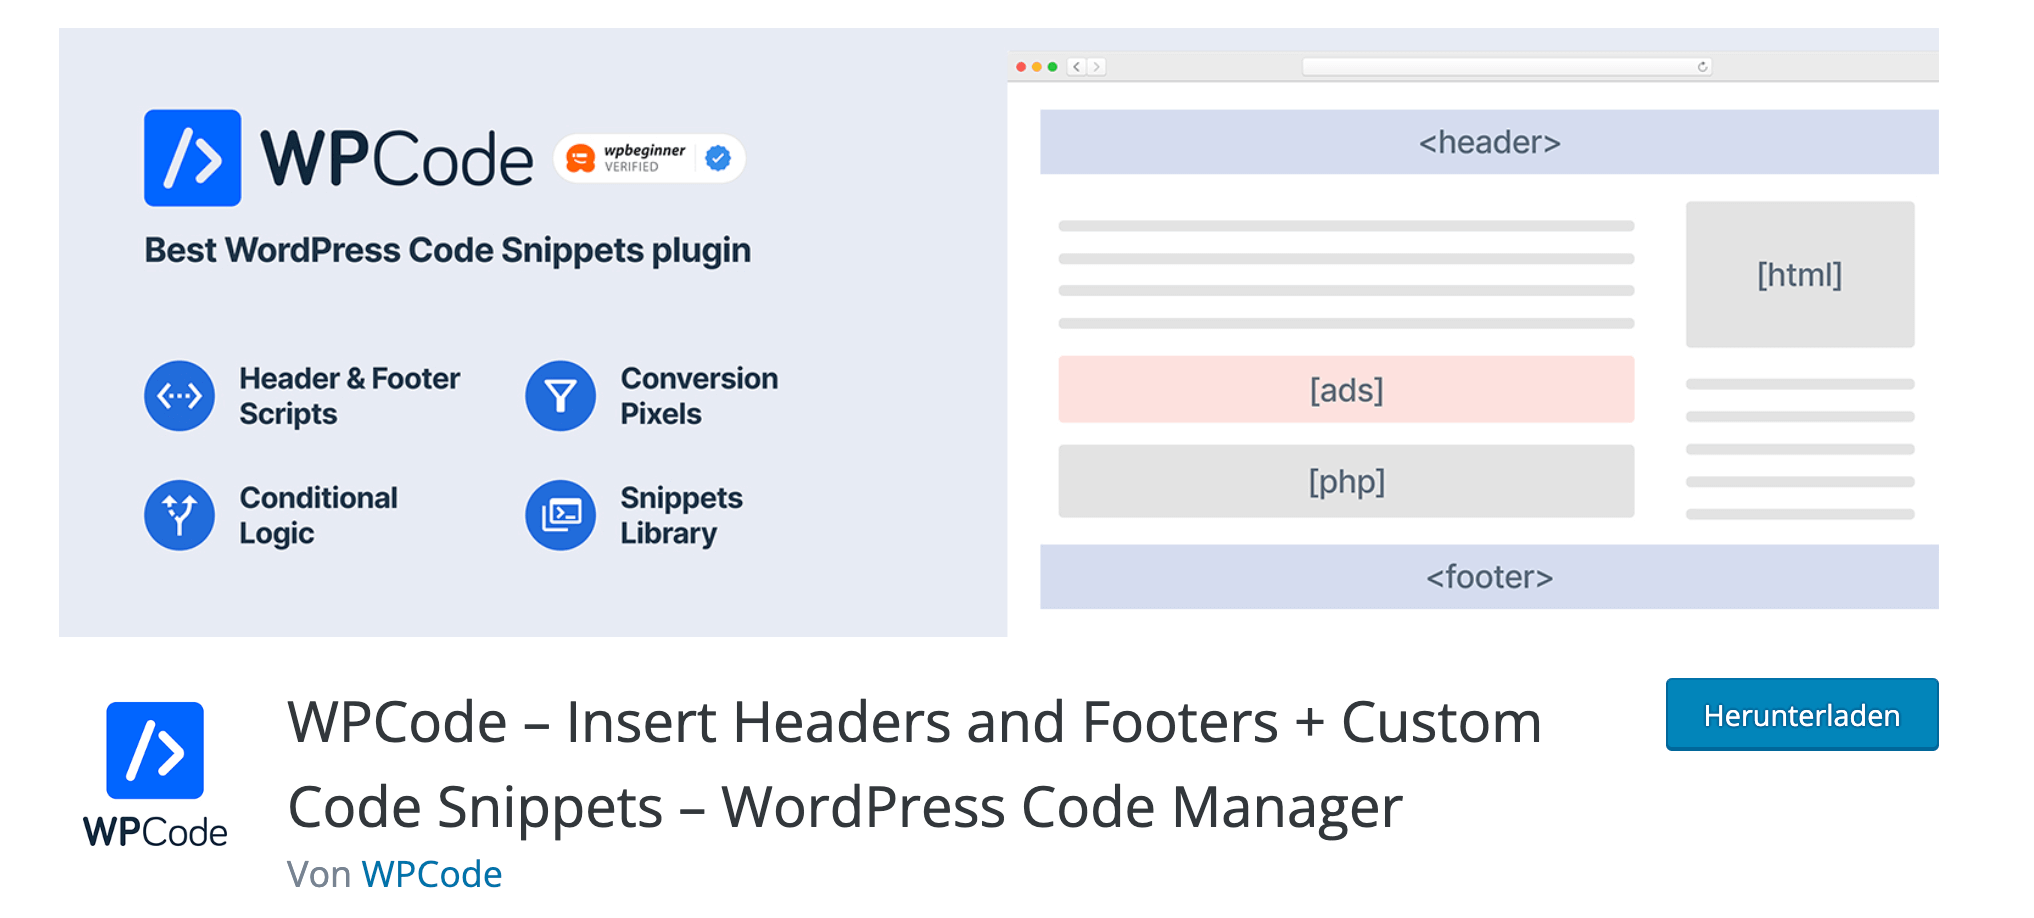
Task: Open the WPCode author link
Action: click(431, 874)
